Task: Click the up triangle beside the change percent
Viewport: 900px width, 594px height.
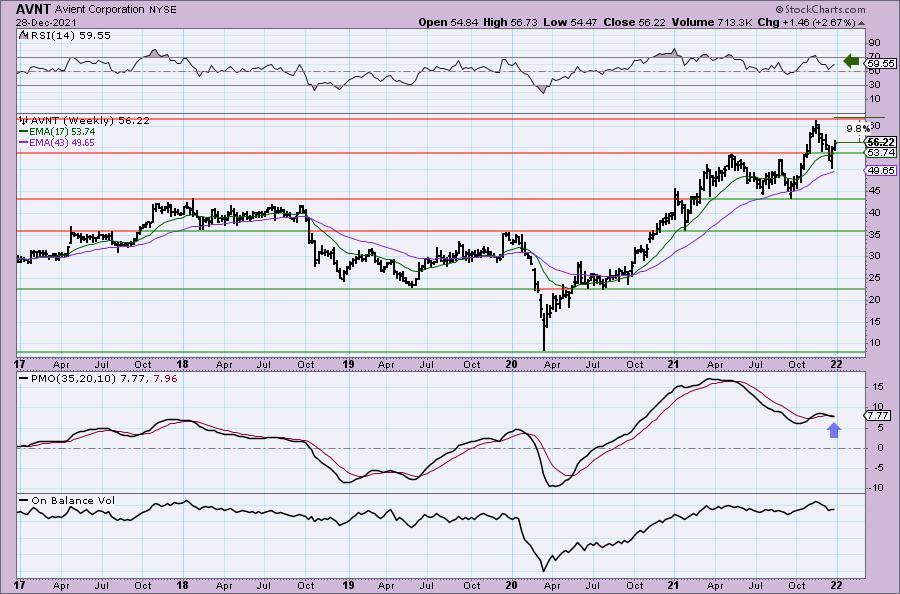Action: point(862,23)
